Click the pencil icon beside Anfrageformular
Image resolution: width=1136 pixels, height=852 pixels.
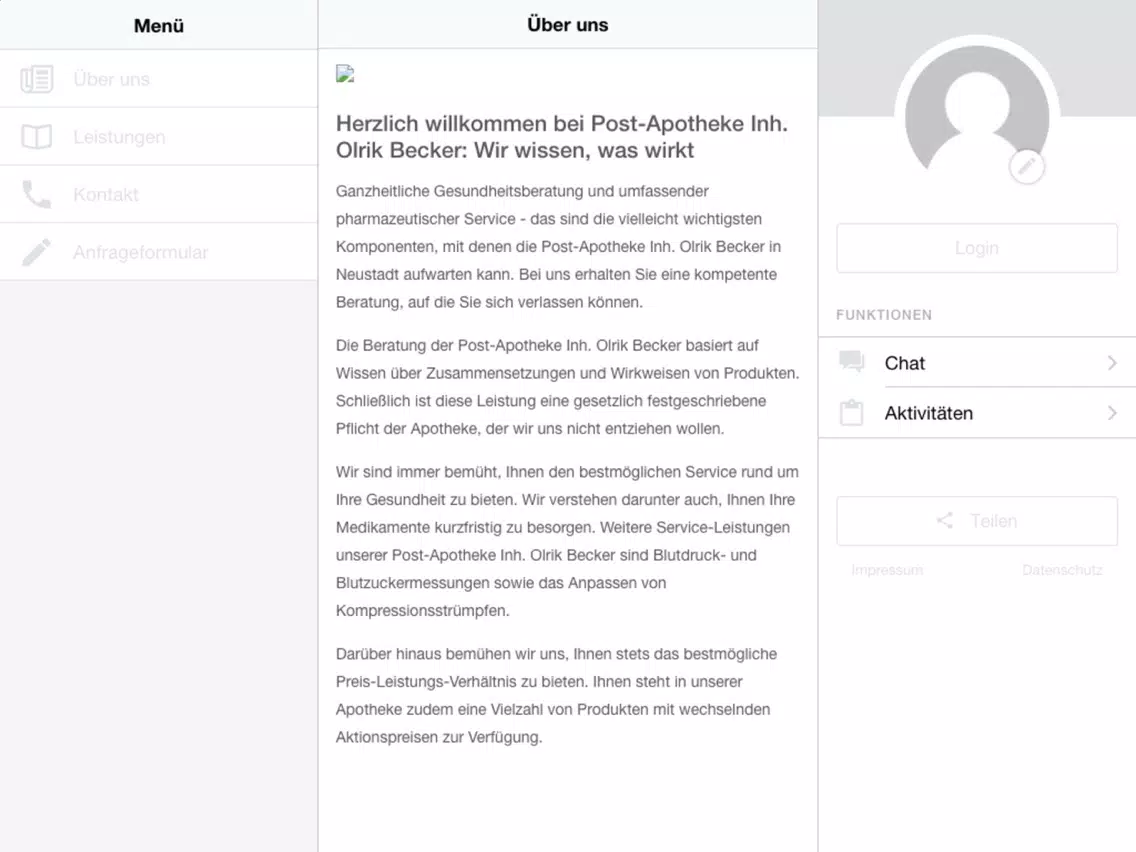[36, 252]
